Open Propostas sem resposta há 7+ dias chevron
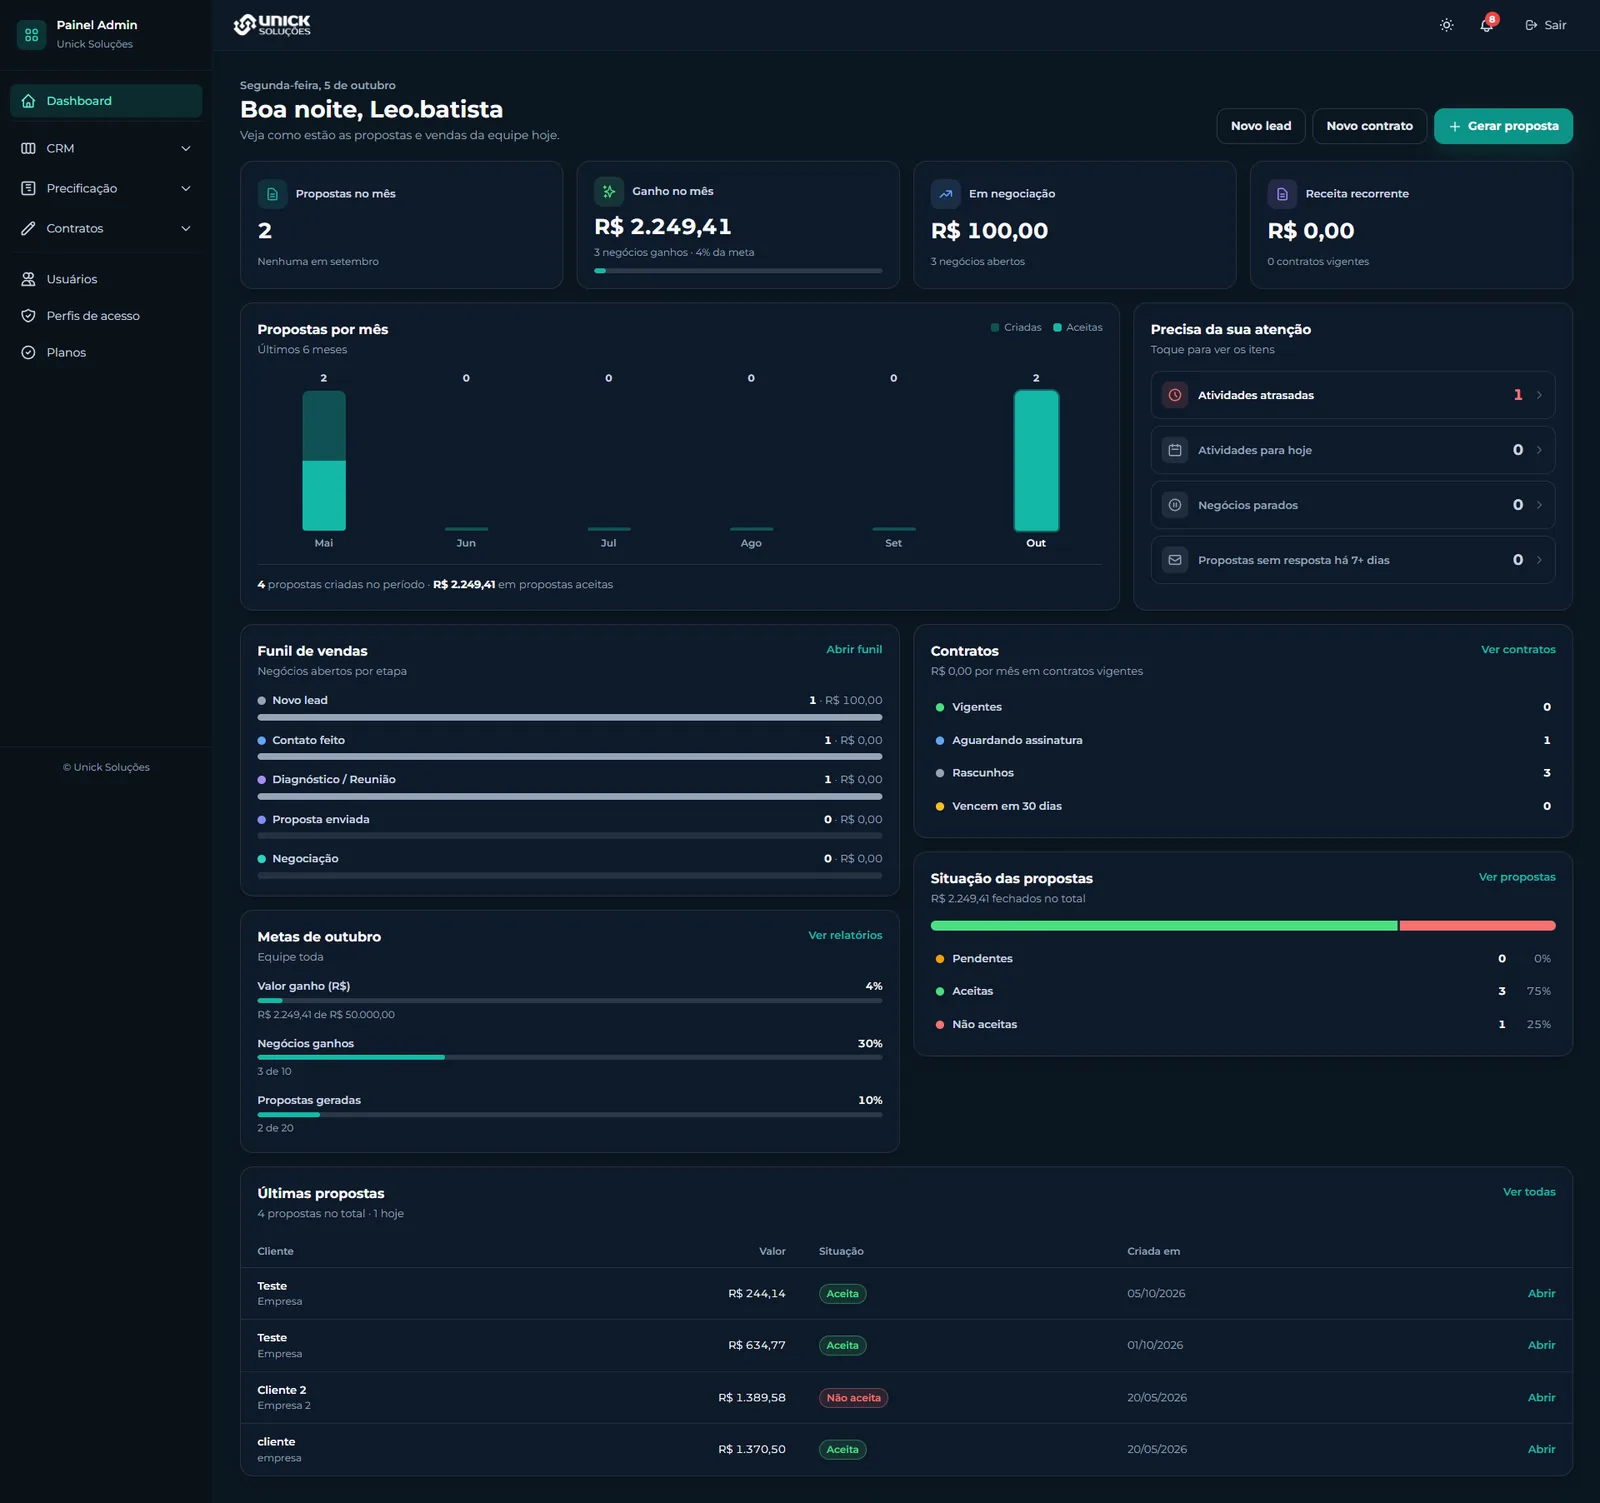The height and width of the screenshot is (1503, 1600). (1539, 560)
